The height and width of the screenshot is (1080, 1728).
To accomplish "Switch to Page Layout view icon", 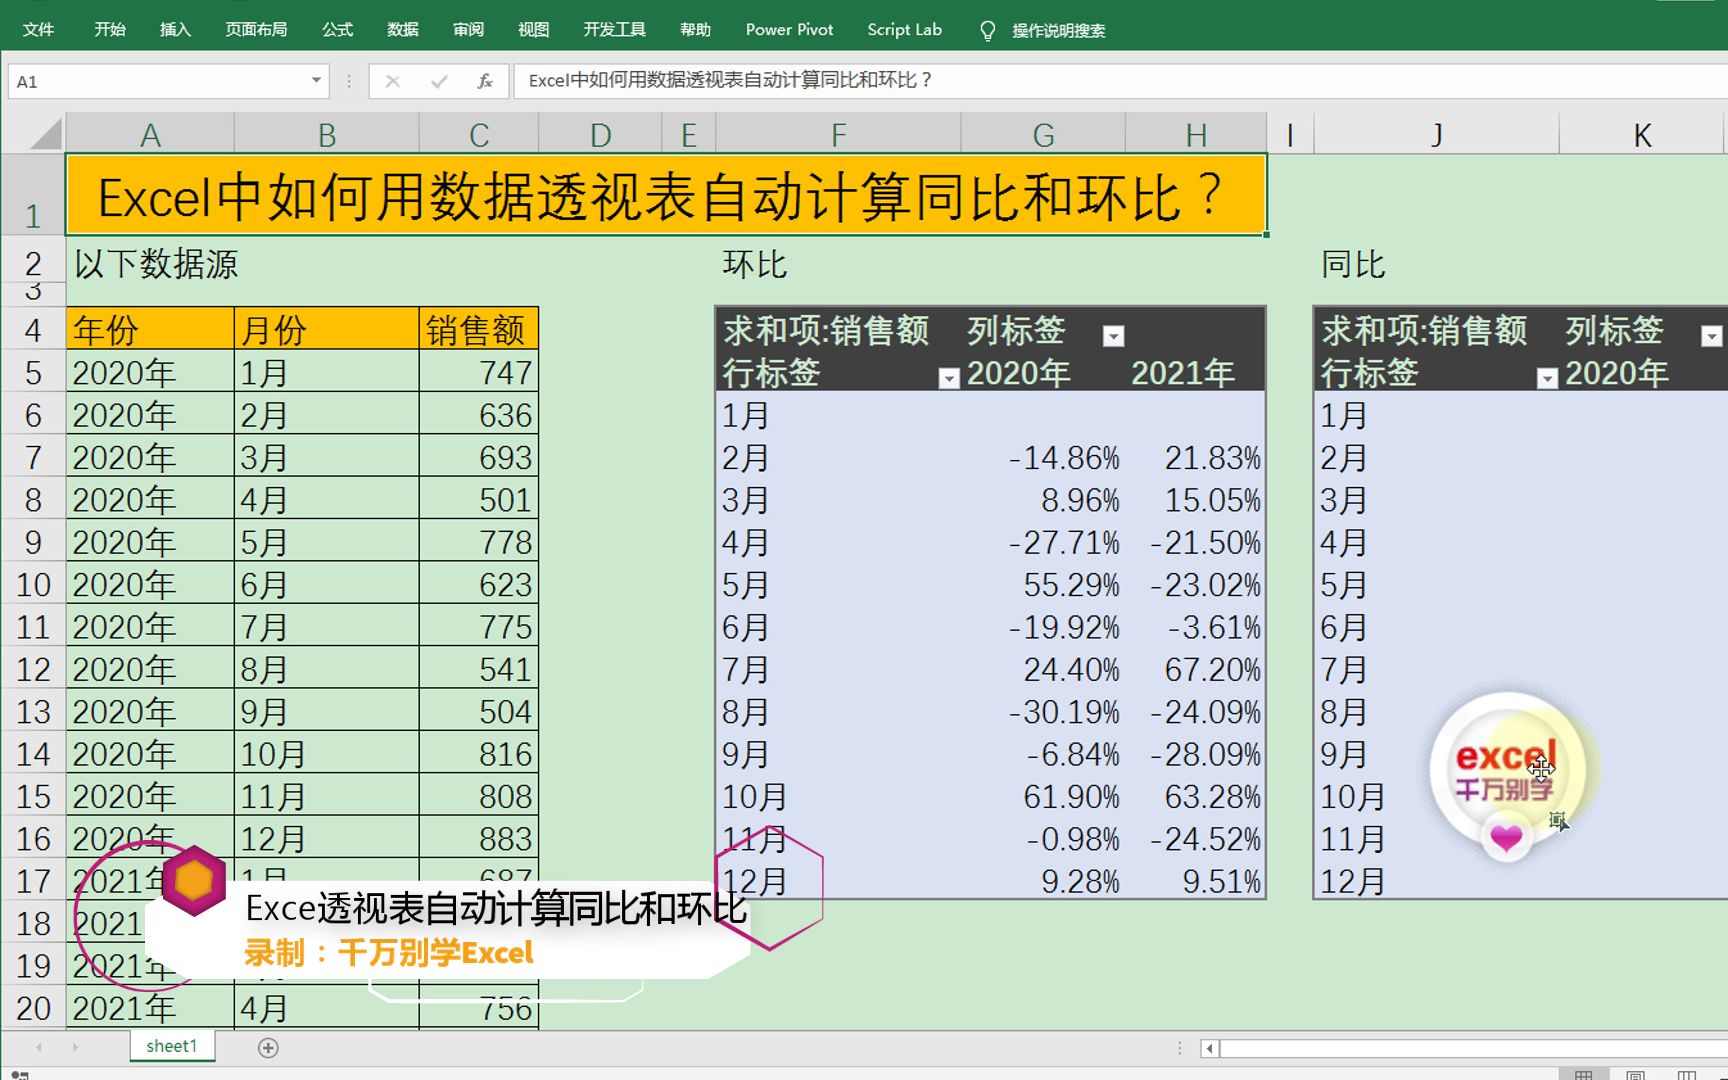I will click(1636, 1075).
